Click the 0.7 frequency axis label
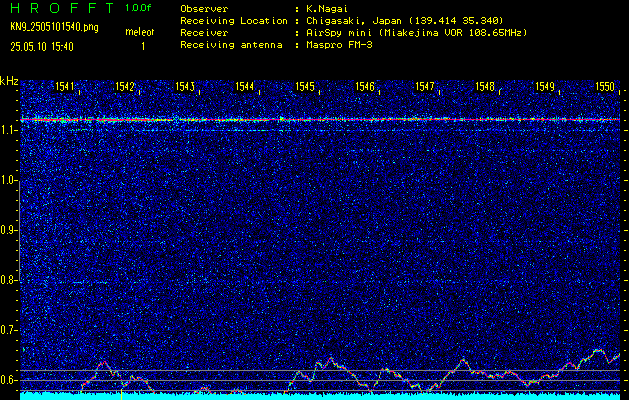The height and width of the screenshot is (400, 629). [x=7, y=330]
